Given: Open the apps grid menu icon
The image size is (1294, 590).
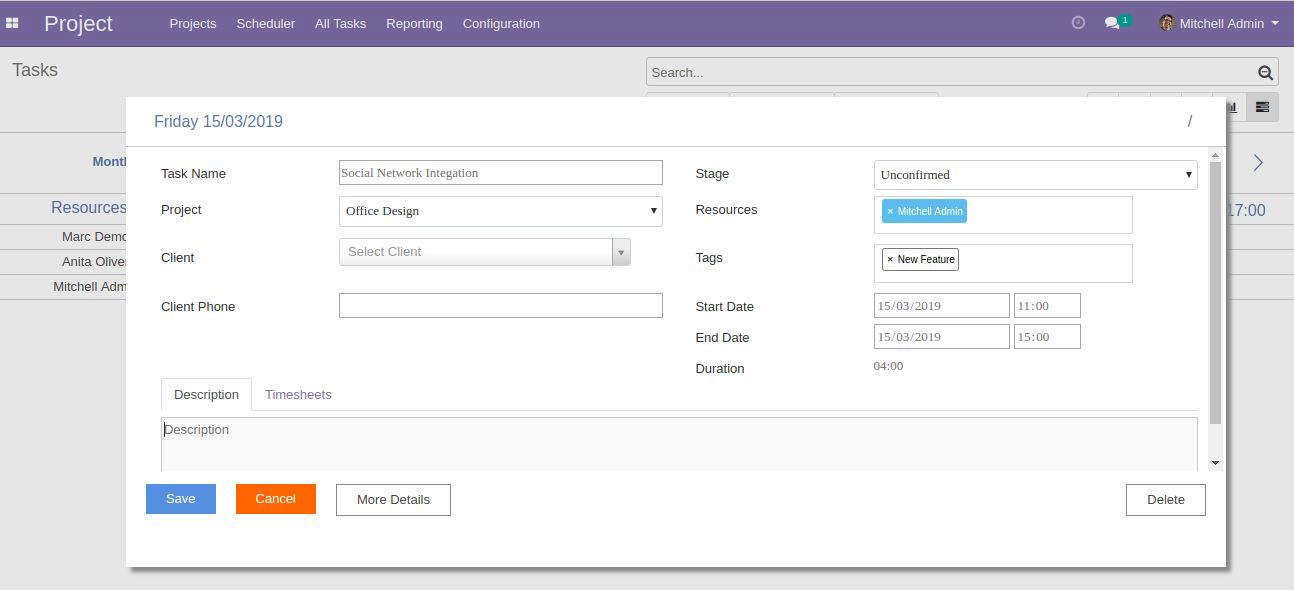Looking at the screenshot, I should point(13,23).
